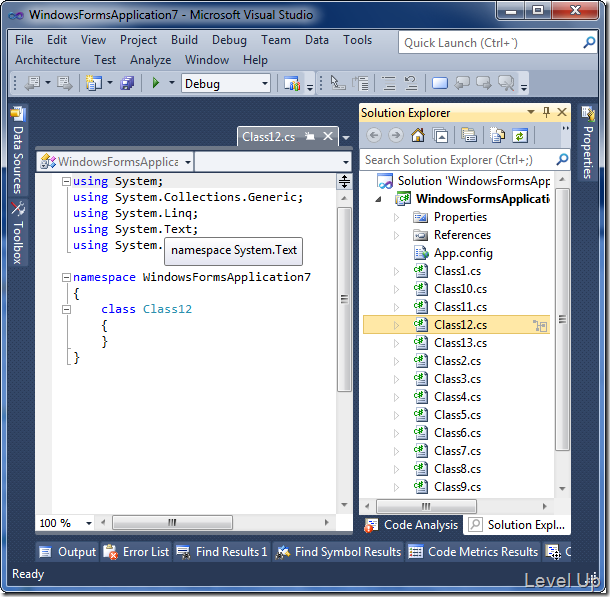Click the Navigate Forward toolbar icon
The image size is (610, 597).
tap(65, 83)
